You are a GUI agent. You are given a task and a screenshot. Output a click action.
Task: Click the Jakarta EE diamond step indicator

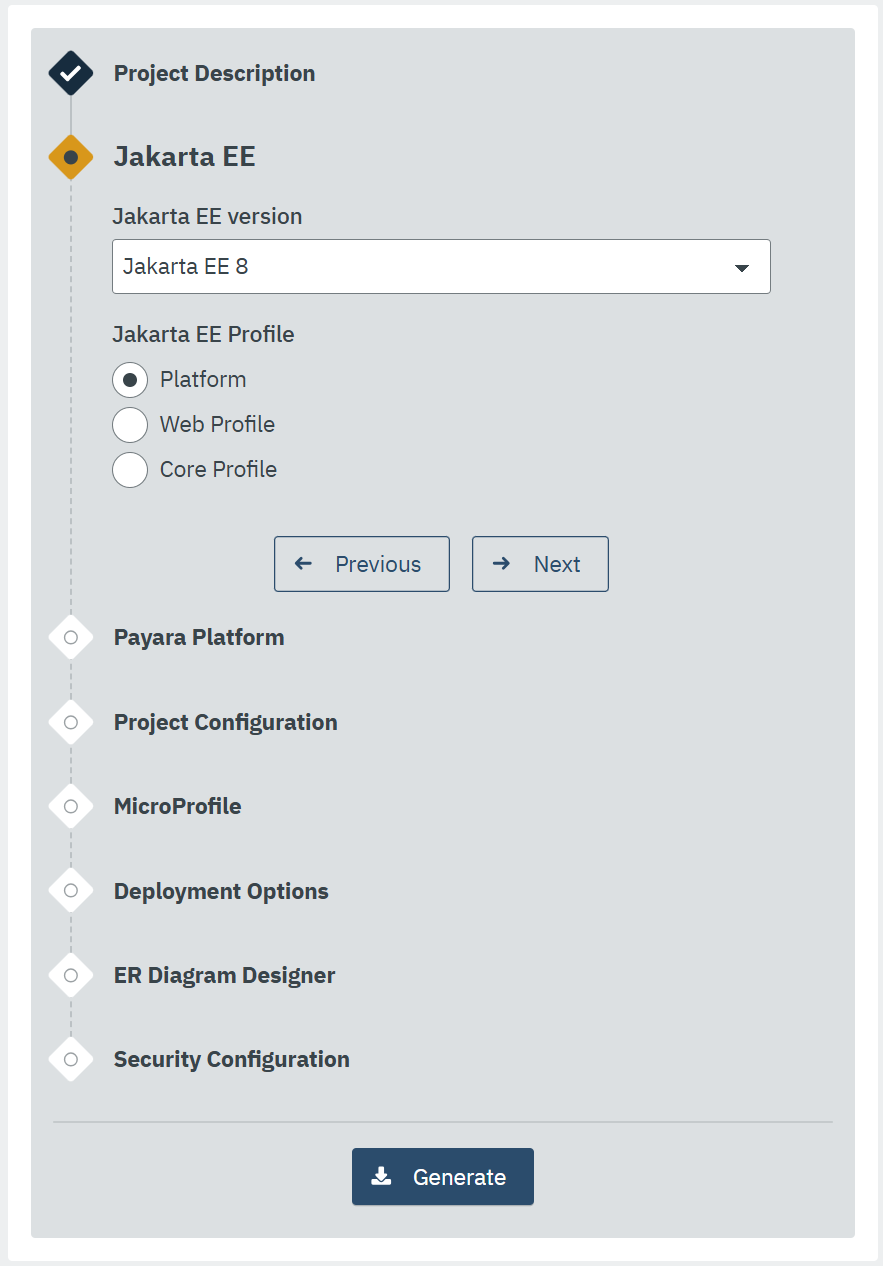tap(70, 156)
